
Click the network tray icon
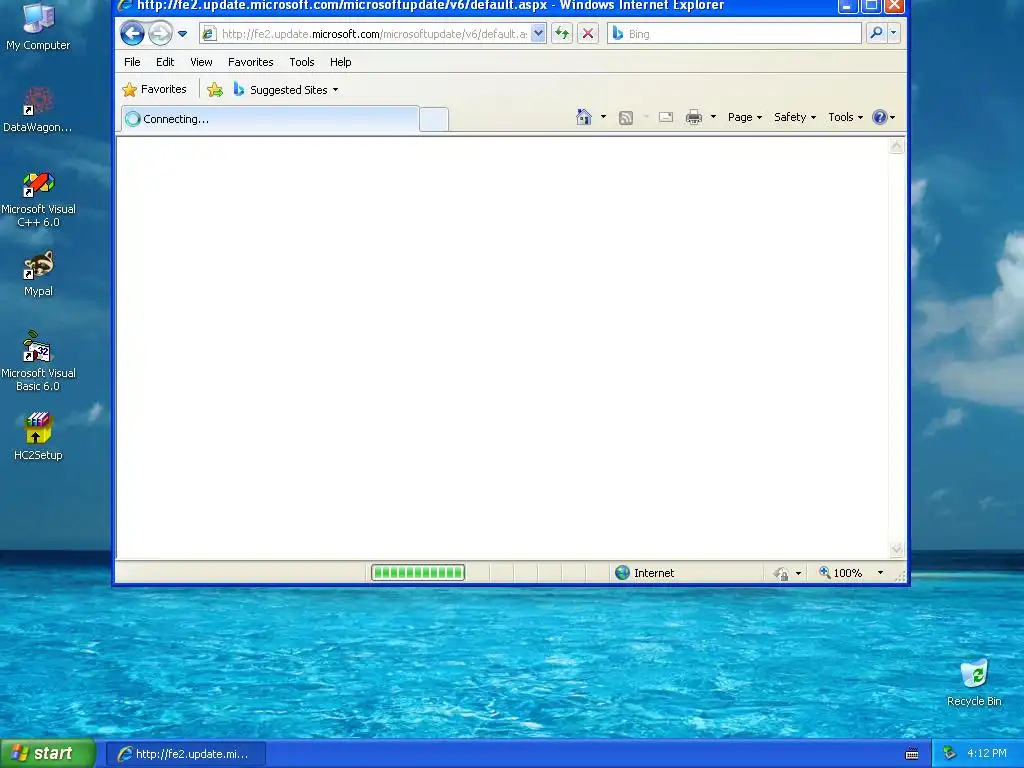pyautogui.click(x=950, y=754)
